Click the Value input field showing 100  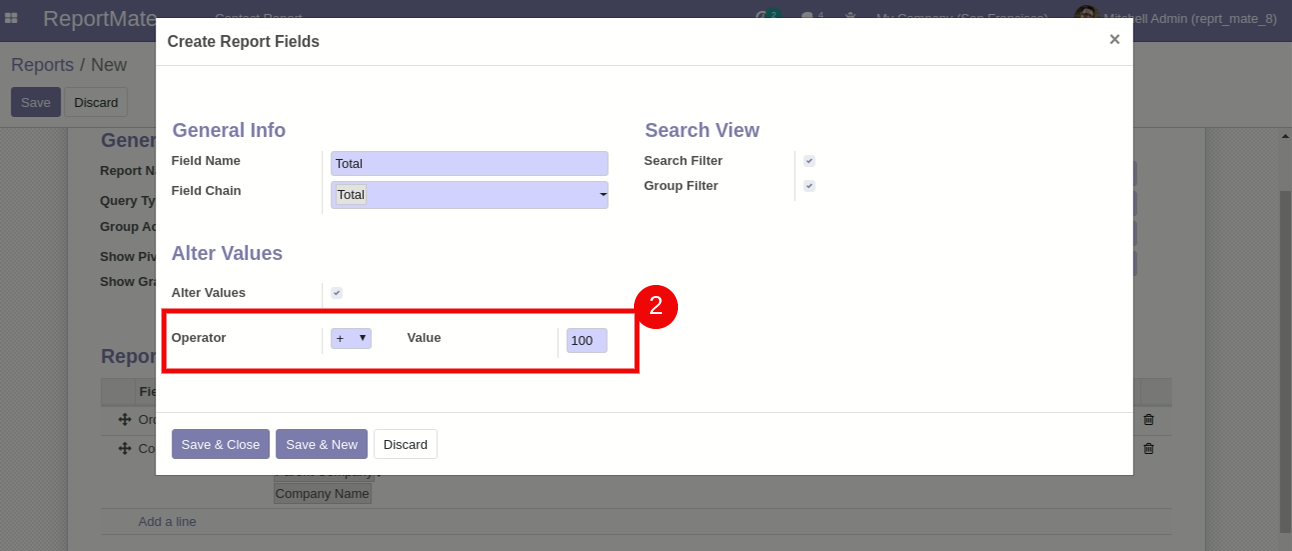point(586,341)
